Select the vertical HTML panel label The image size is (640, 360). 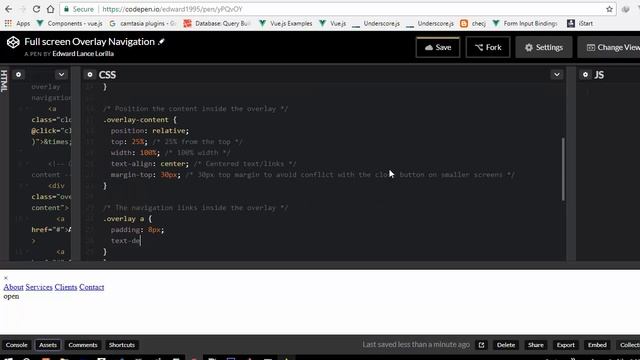coord(4,80)
